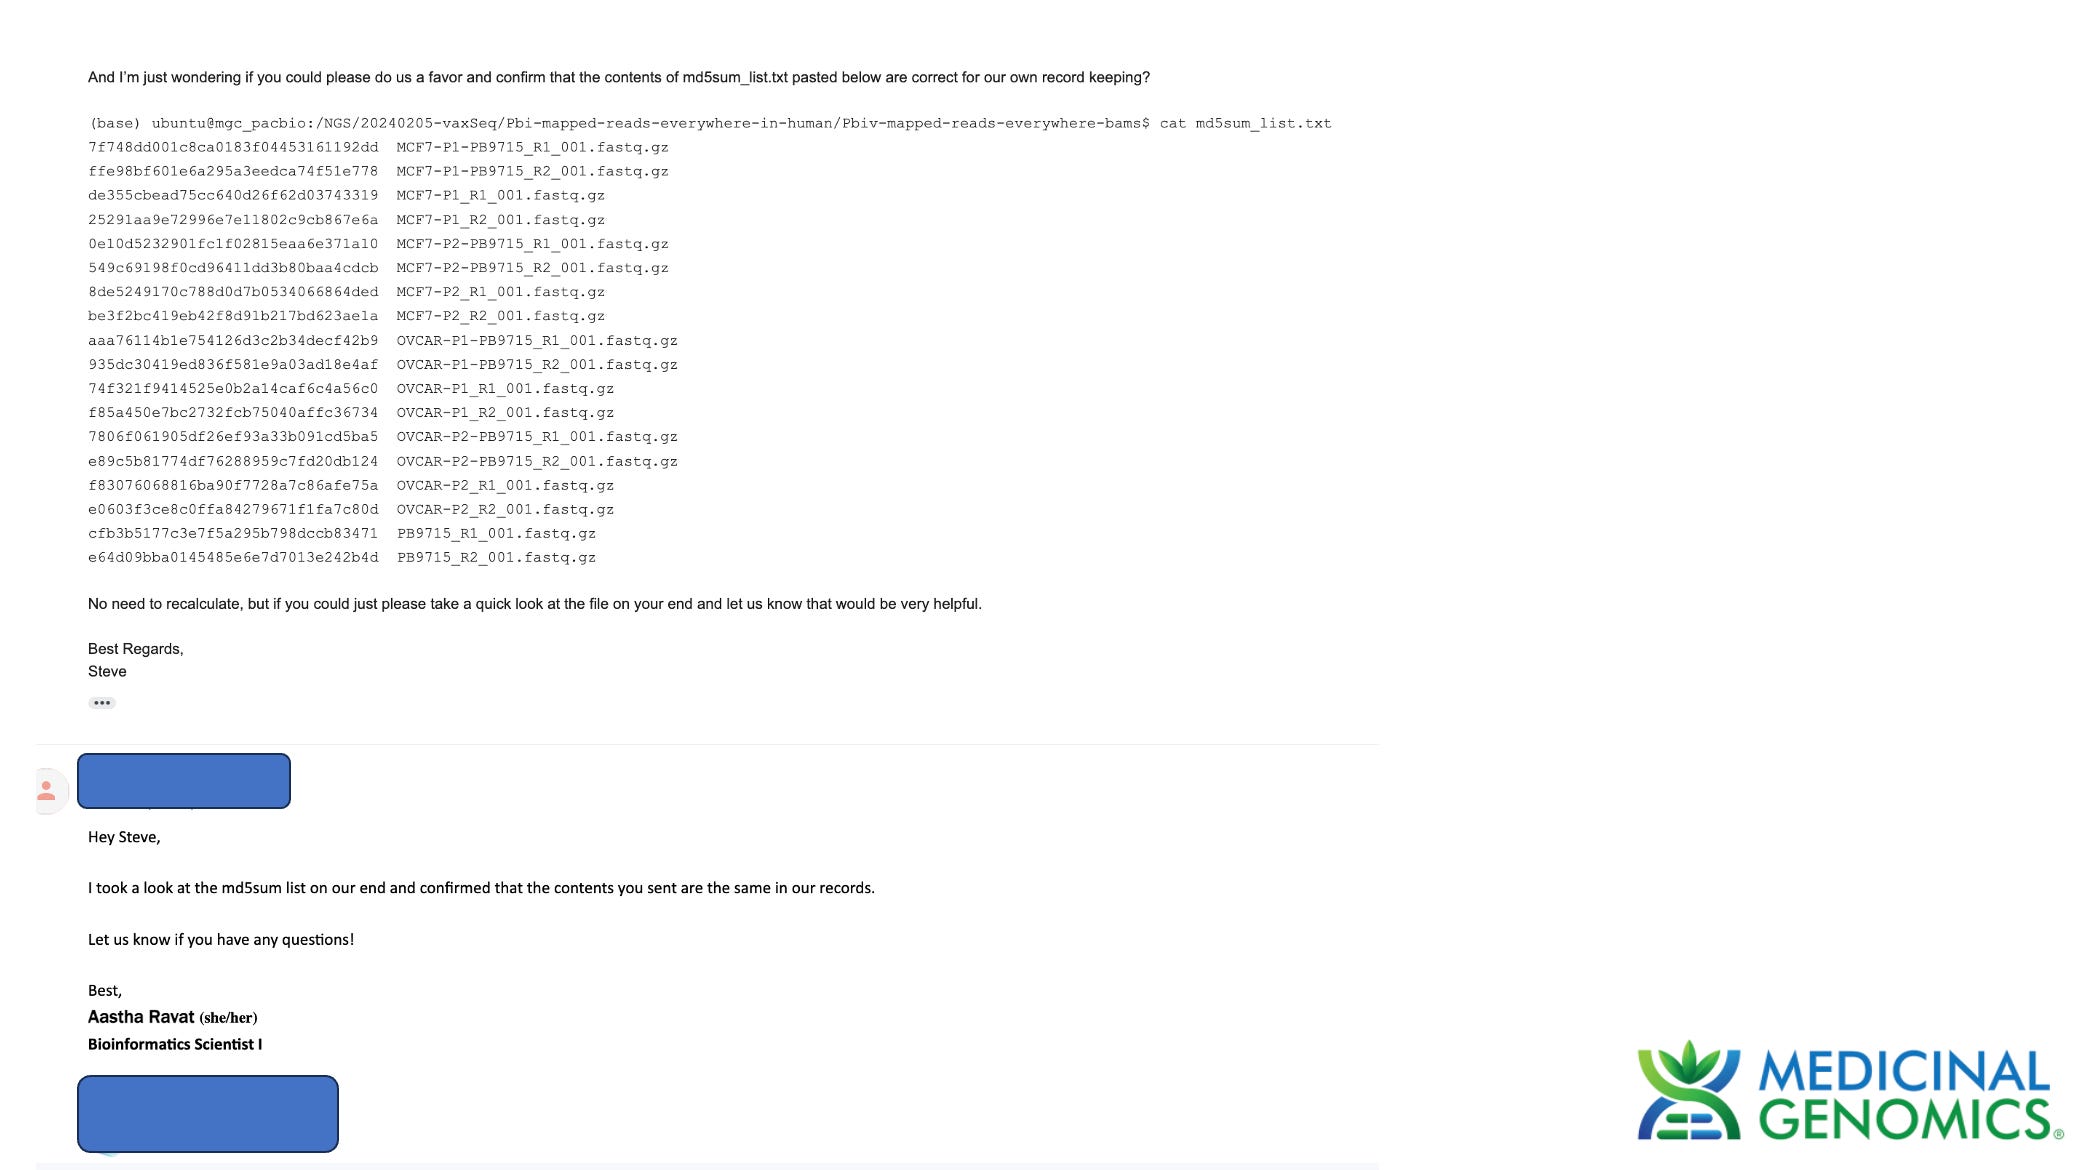
Task: Click the 'Best Regards,' closing line
Action: coord(136,649)
